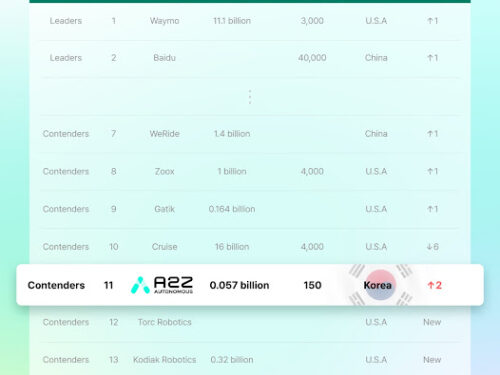Click rank number 10
Screen dimensions: 500x375
pyautogui.click(x=114, y=247)
